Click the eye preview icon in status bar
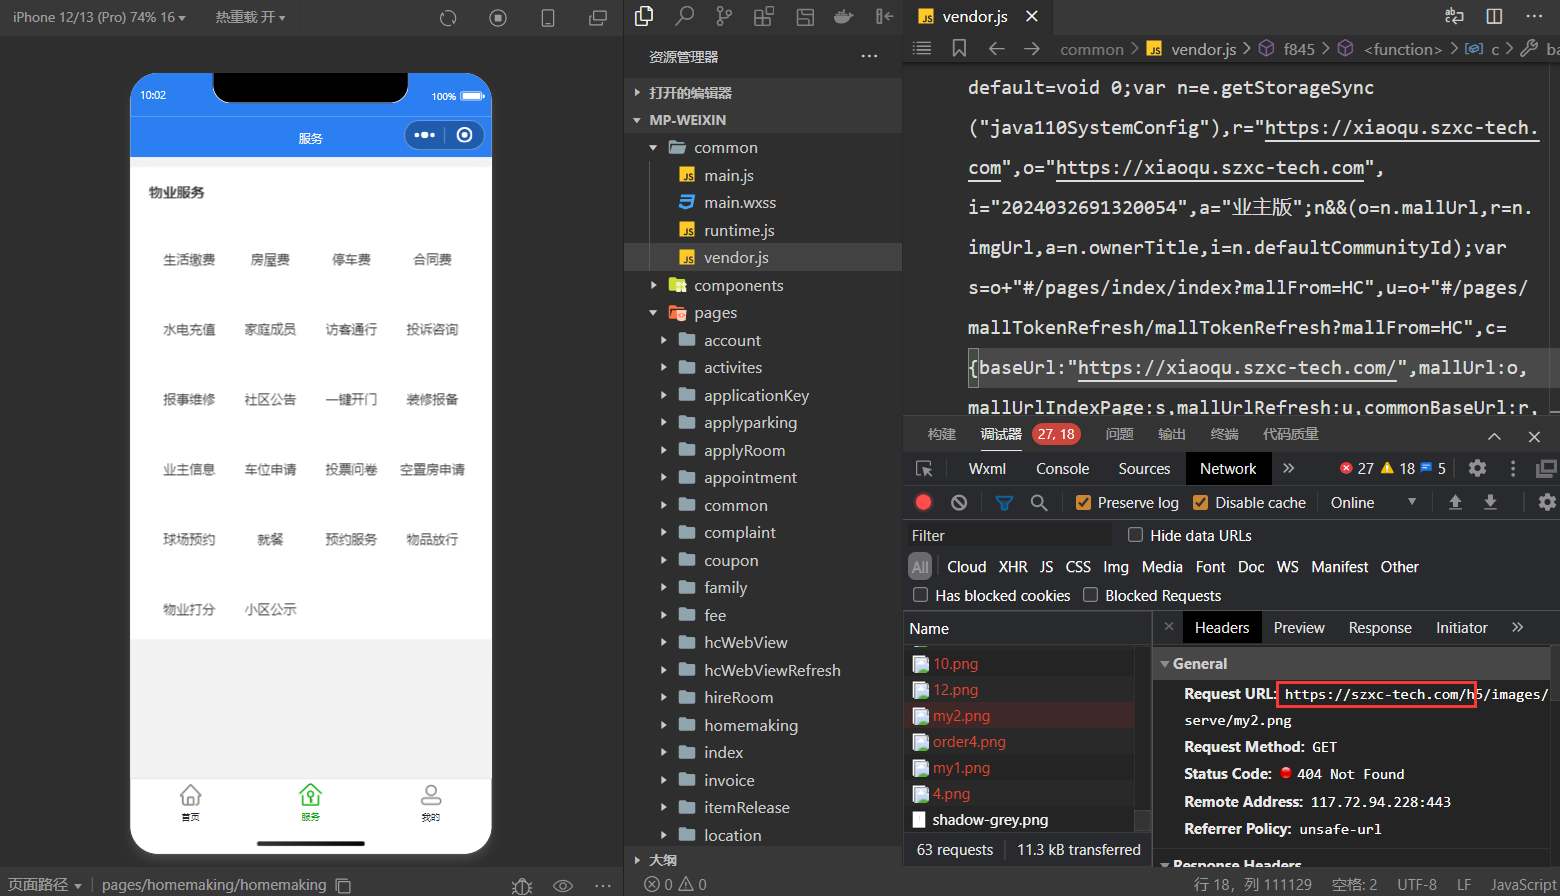Viewport: 1560px width, 896px height. pyautogui.click(x=563, y=885)
